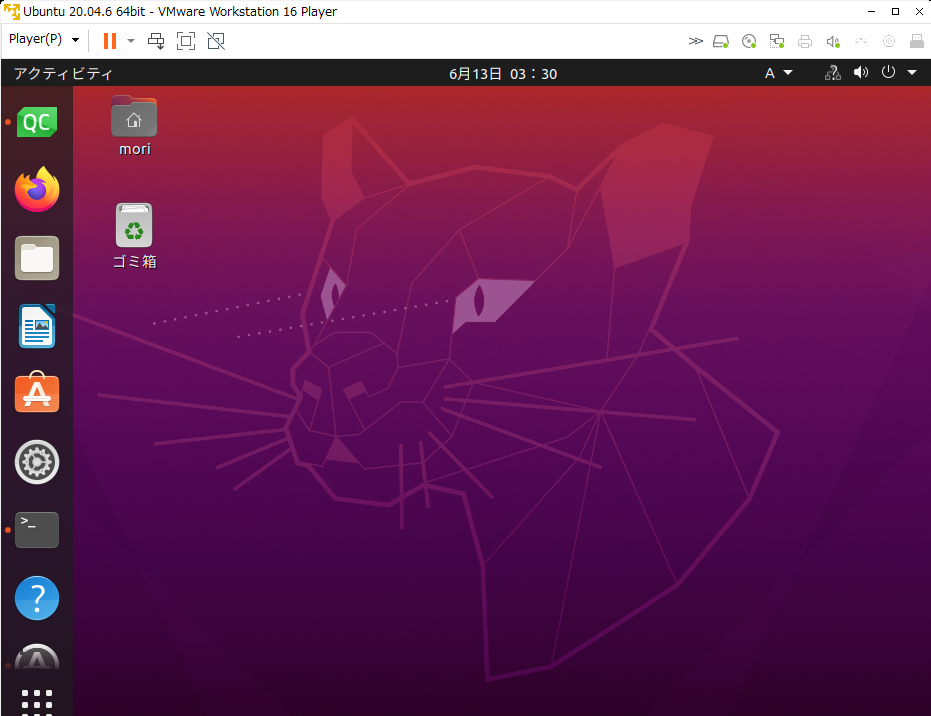The image size is (931, 716).
Task: Open the Player(P) menu
Action: pyautogui.click(x=44, y=39)
